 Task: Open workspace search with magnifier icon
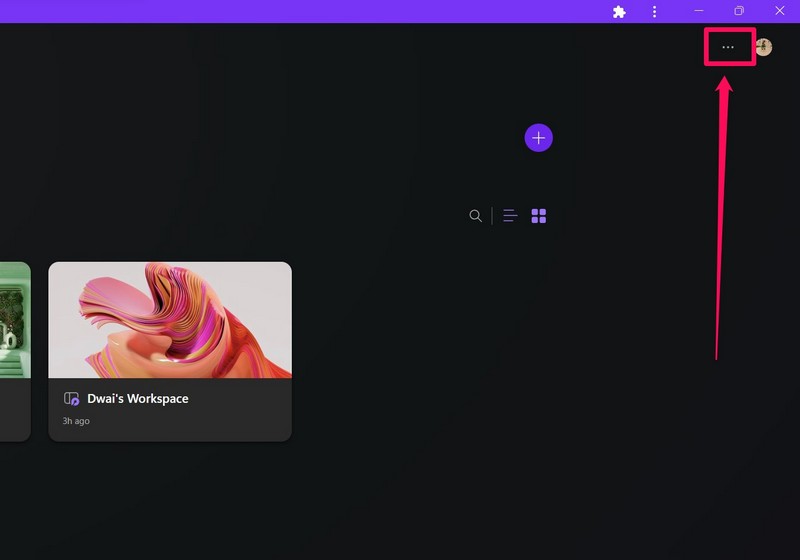click(476, 216)
